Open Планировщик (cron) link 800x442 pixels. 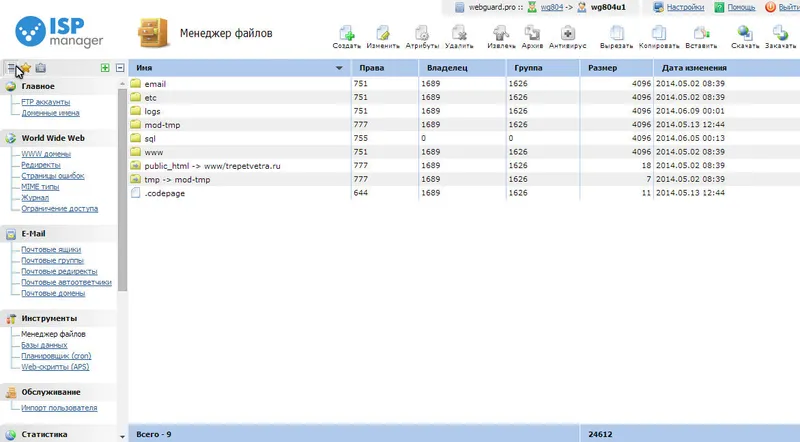(56, 356)
